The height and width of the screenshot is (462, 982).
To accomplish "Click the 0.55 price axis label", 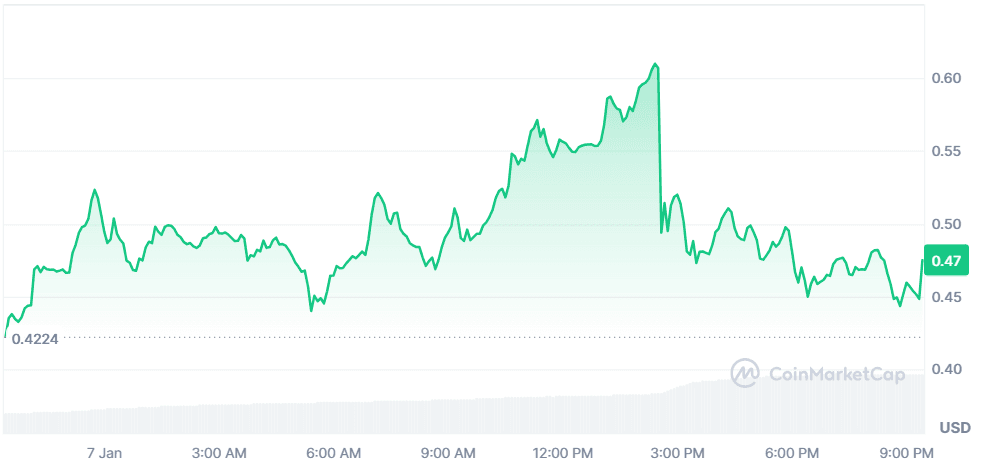I will [x=945, y=151].
